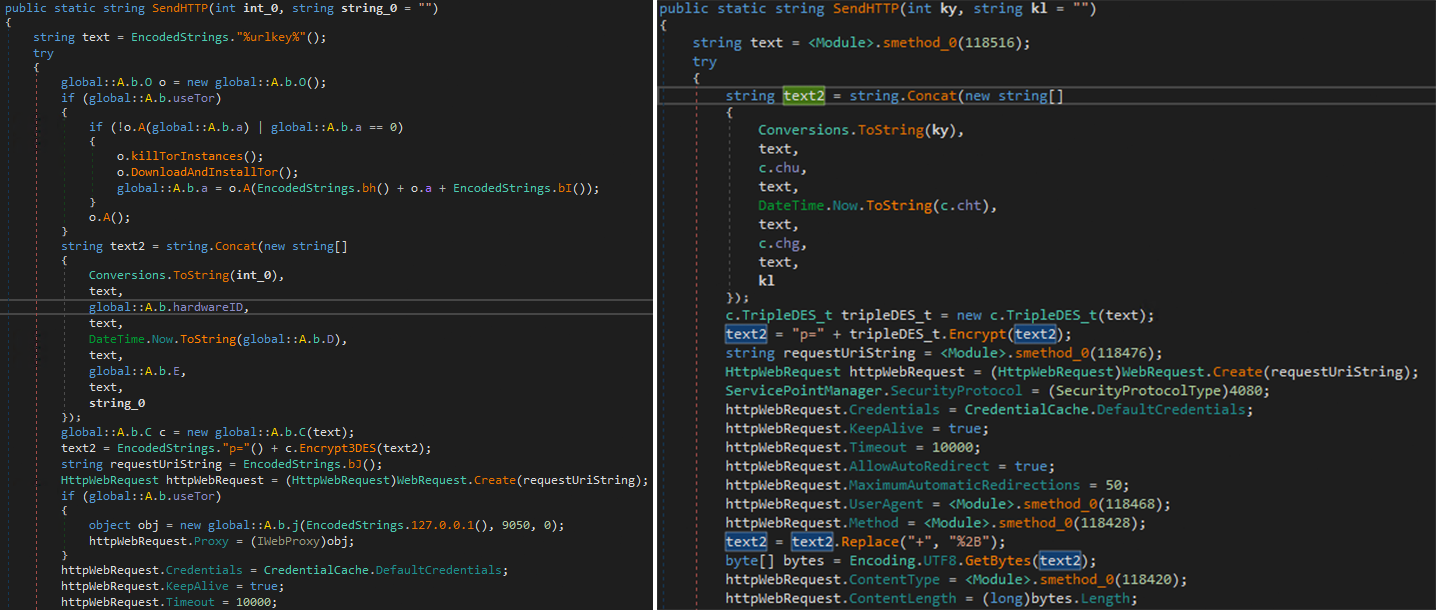The image size is (1436, 610).
Task: Click the line with 'EncodedStrings.bh() + o.a'
Action: pyautogui.click(x=358, y=188)
